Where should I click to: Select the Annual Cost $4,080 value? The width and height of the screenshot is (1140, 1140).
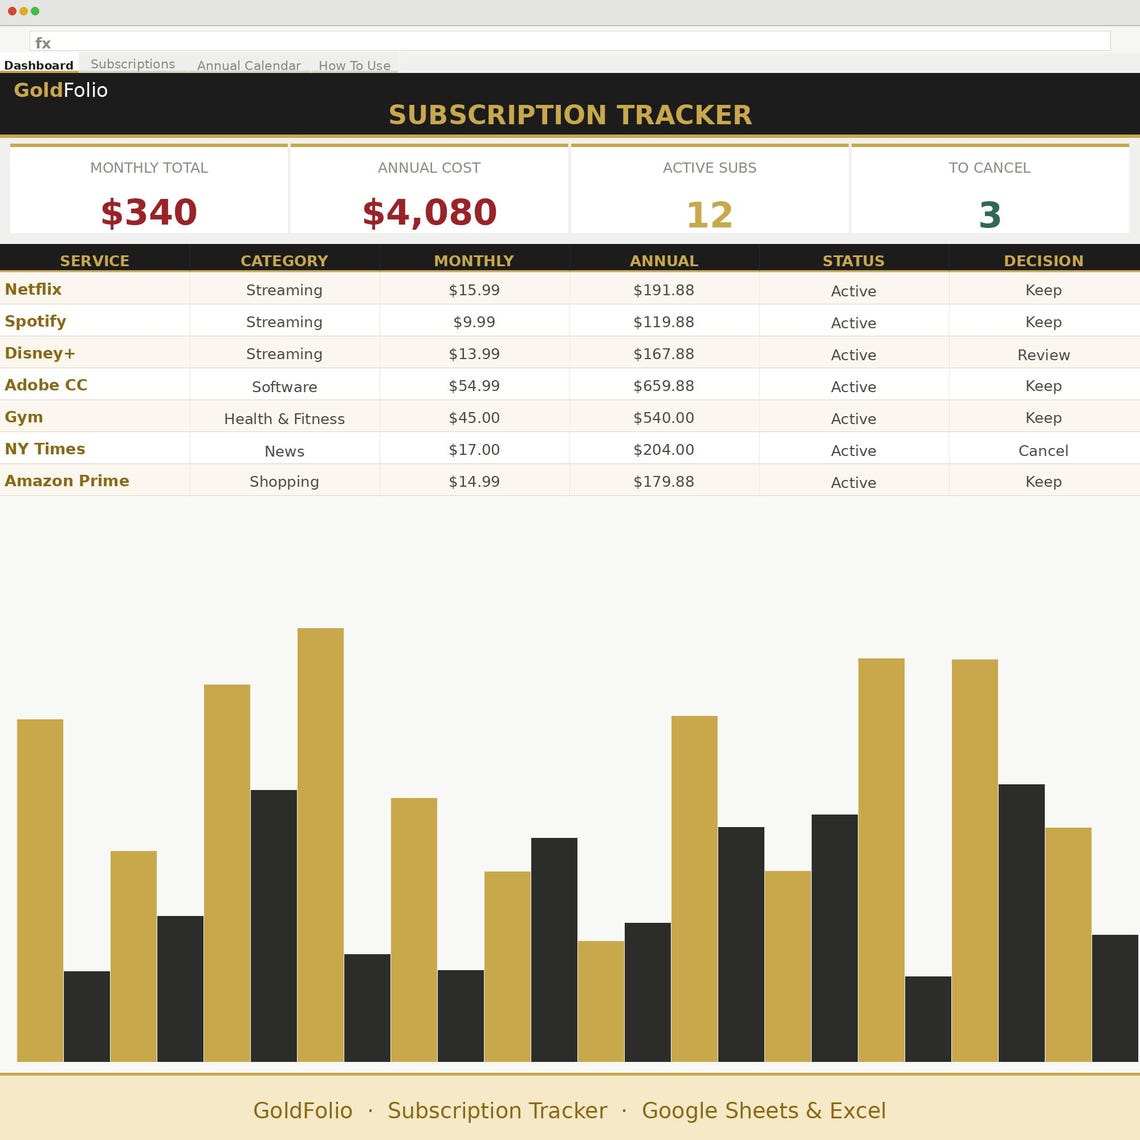pos(429,212)
